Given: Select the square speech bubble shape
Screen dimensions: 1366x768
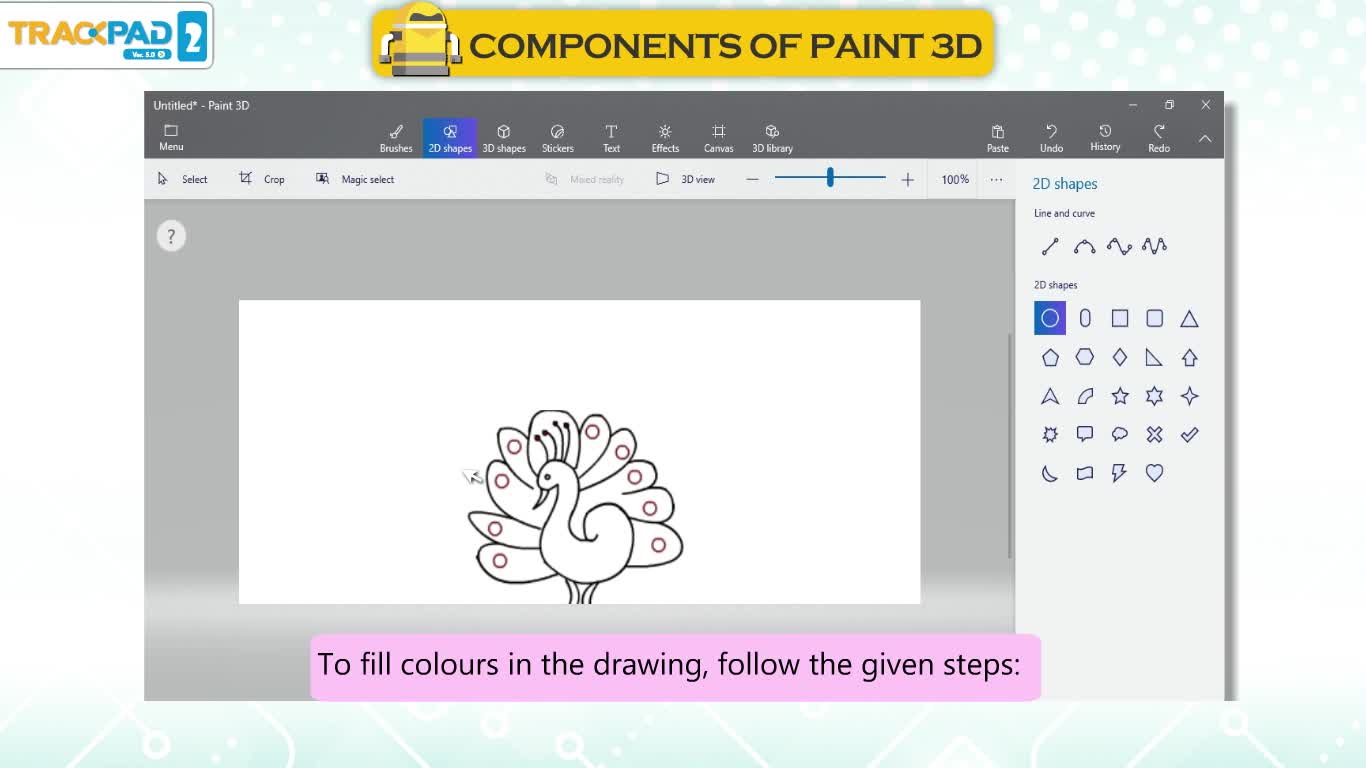Looking at the screenshot, I should (x=1085, y=434).
